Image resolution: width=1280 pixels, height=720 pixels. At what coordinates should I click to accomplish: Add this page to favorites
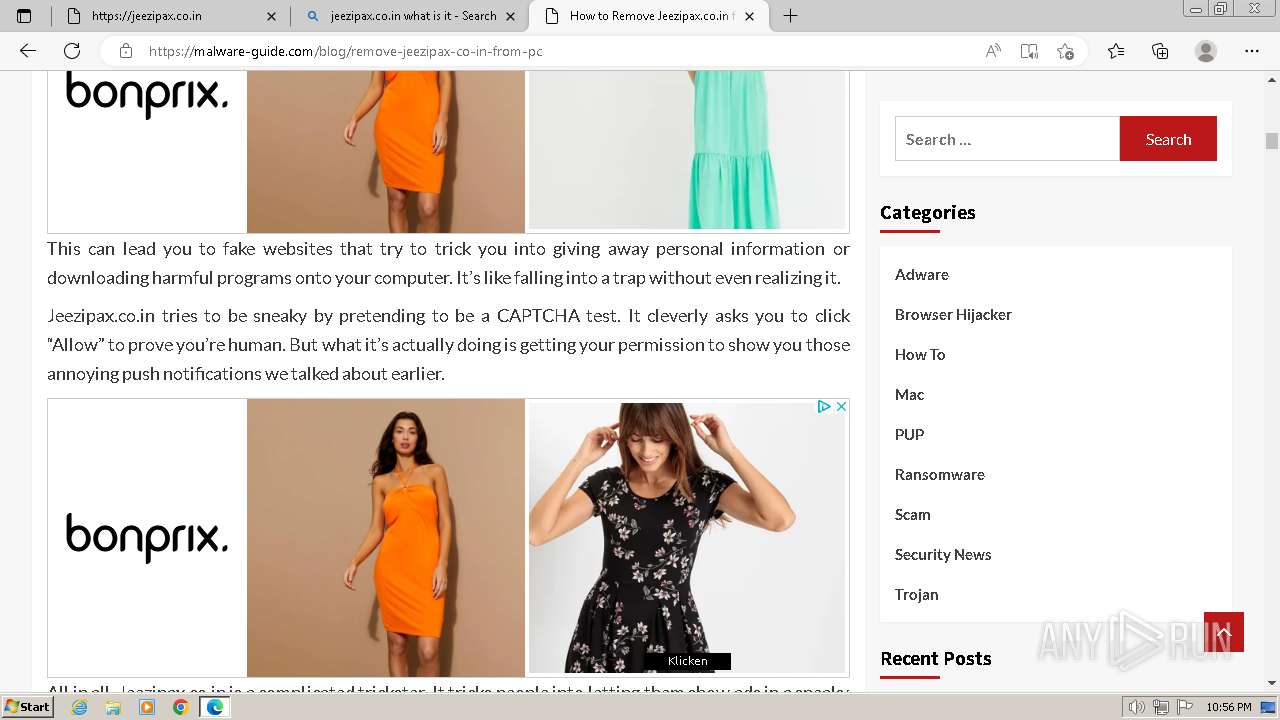1065,51
